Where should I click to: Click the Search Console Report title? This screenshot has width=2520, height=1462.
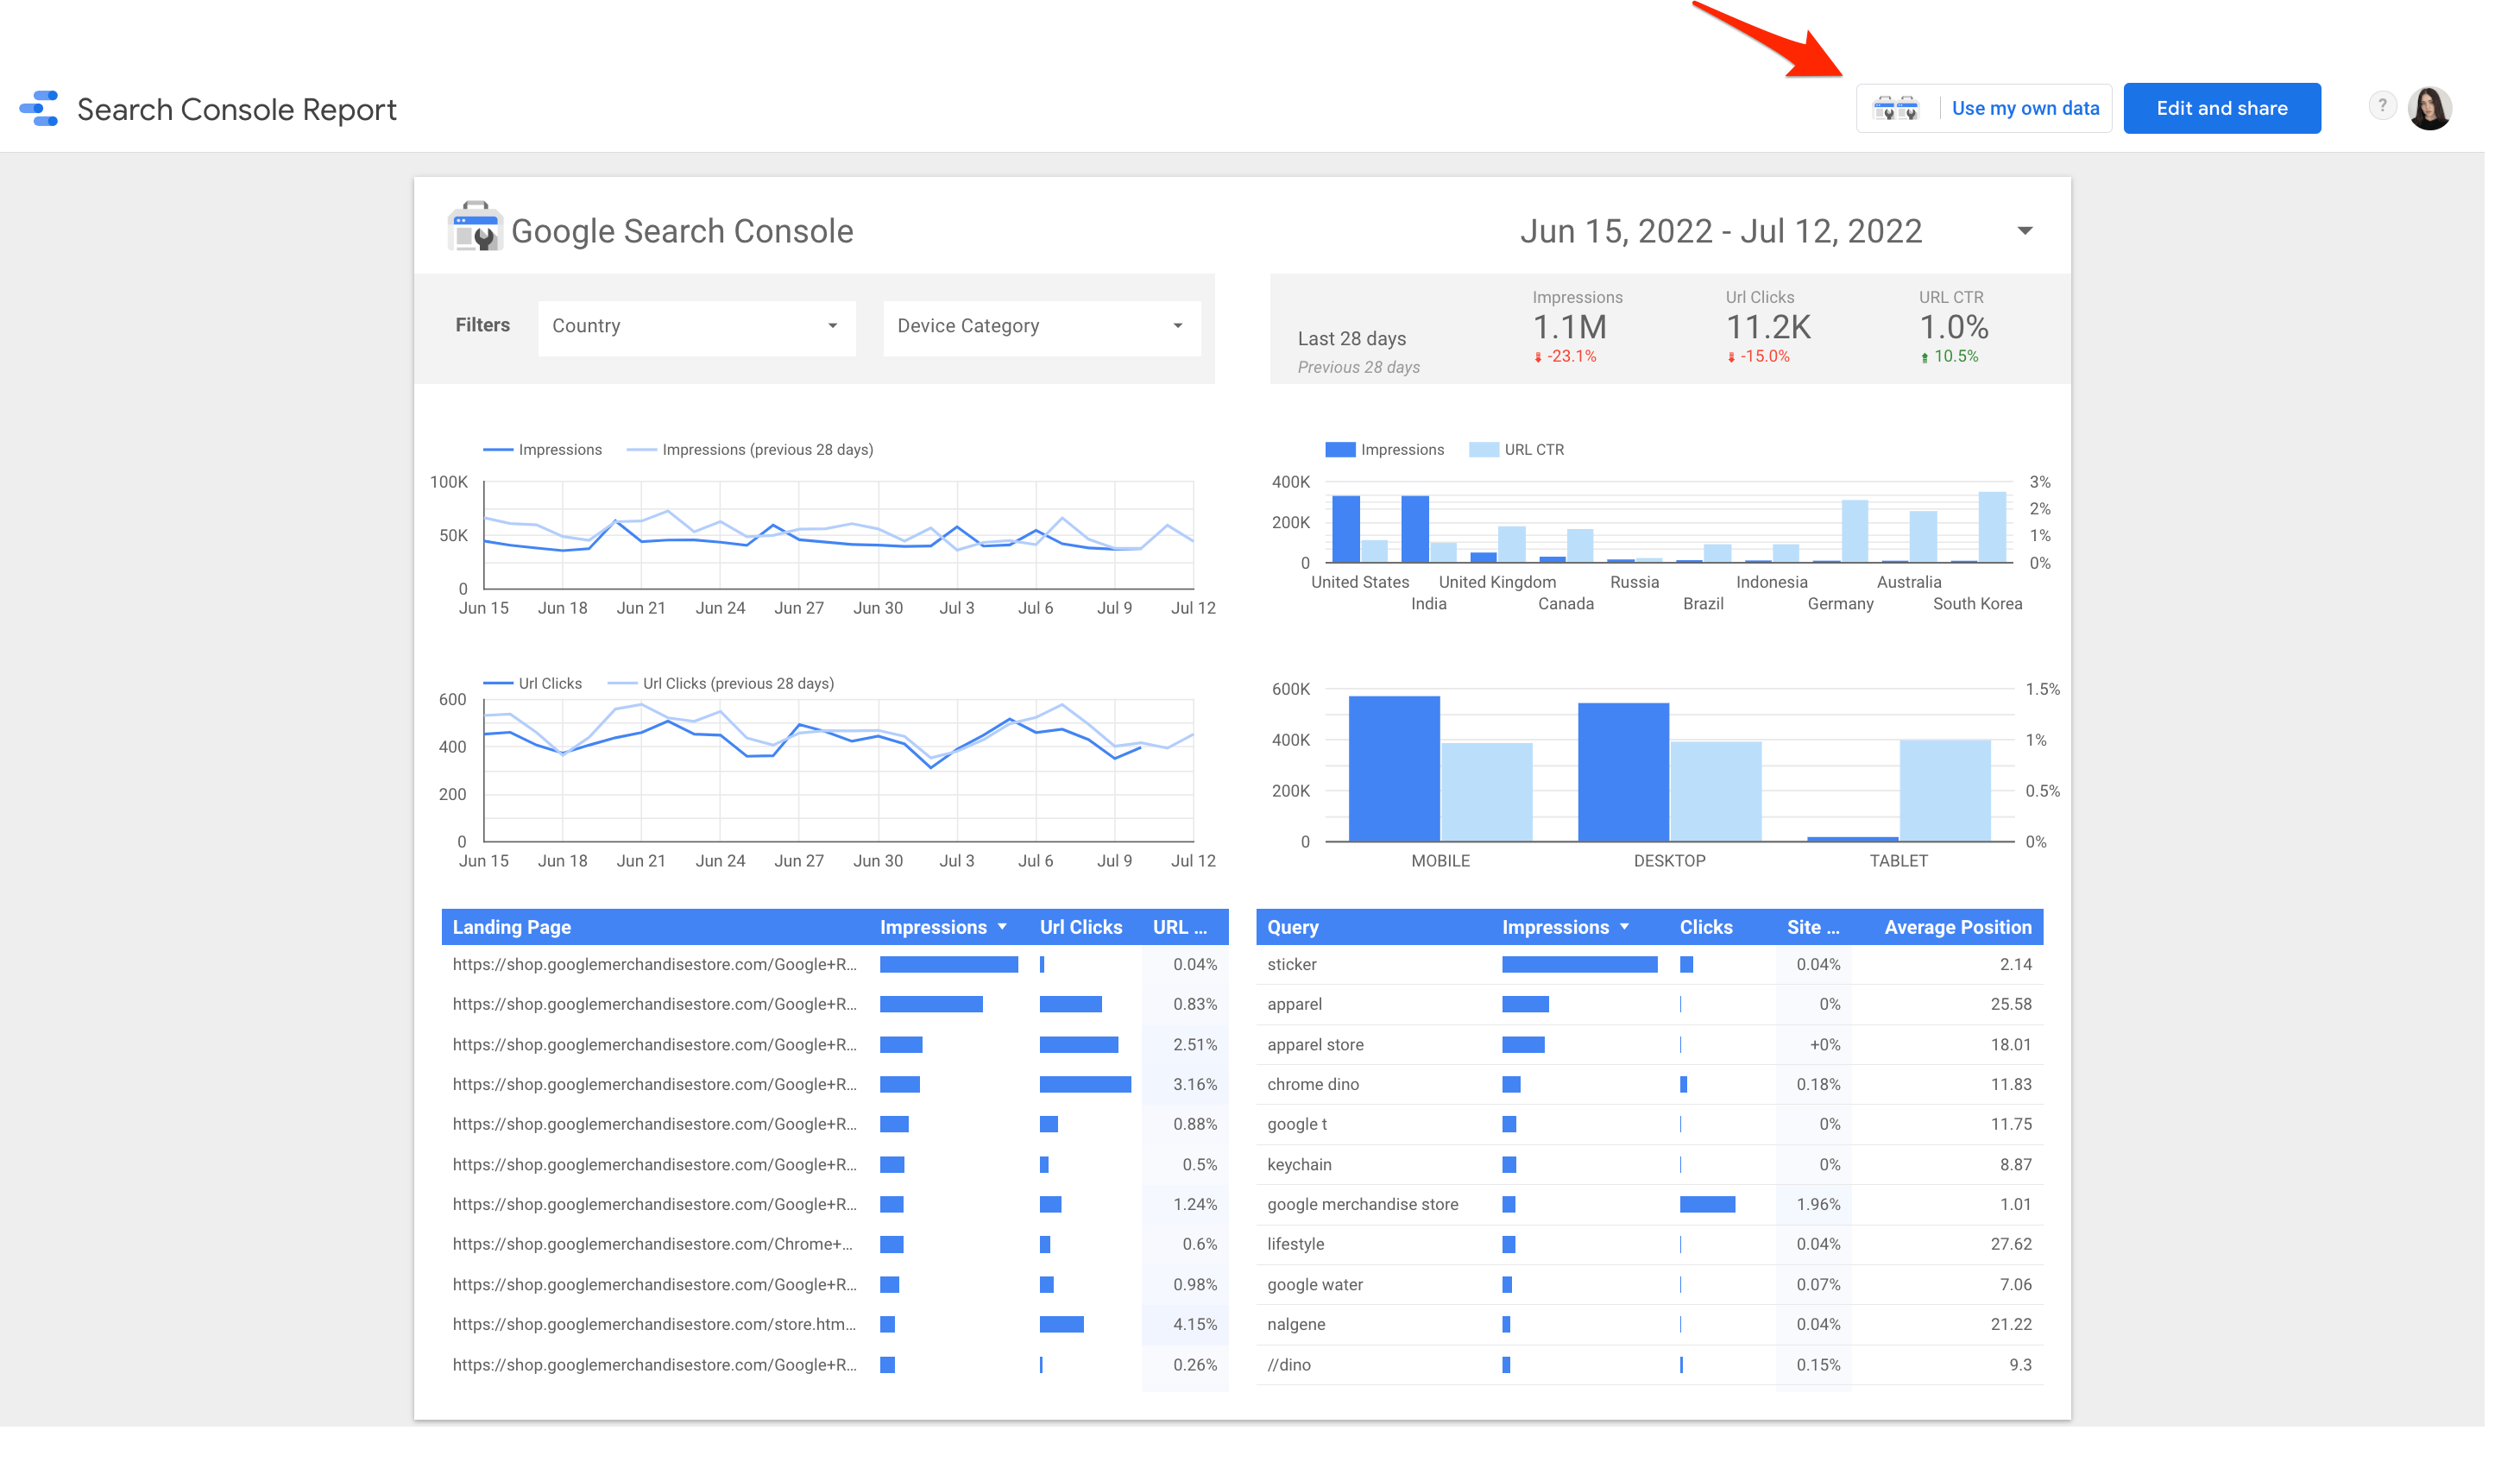[x=237, y=109]
